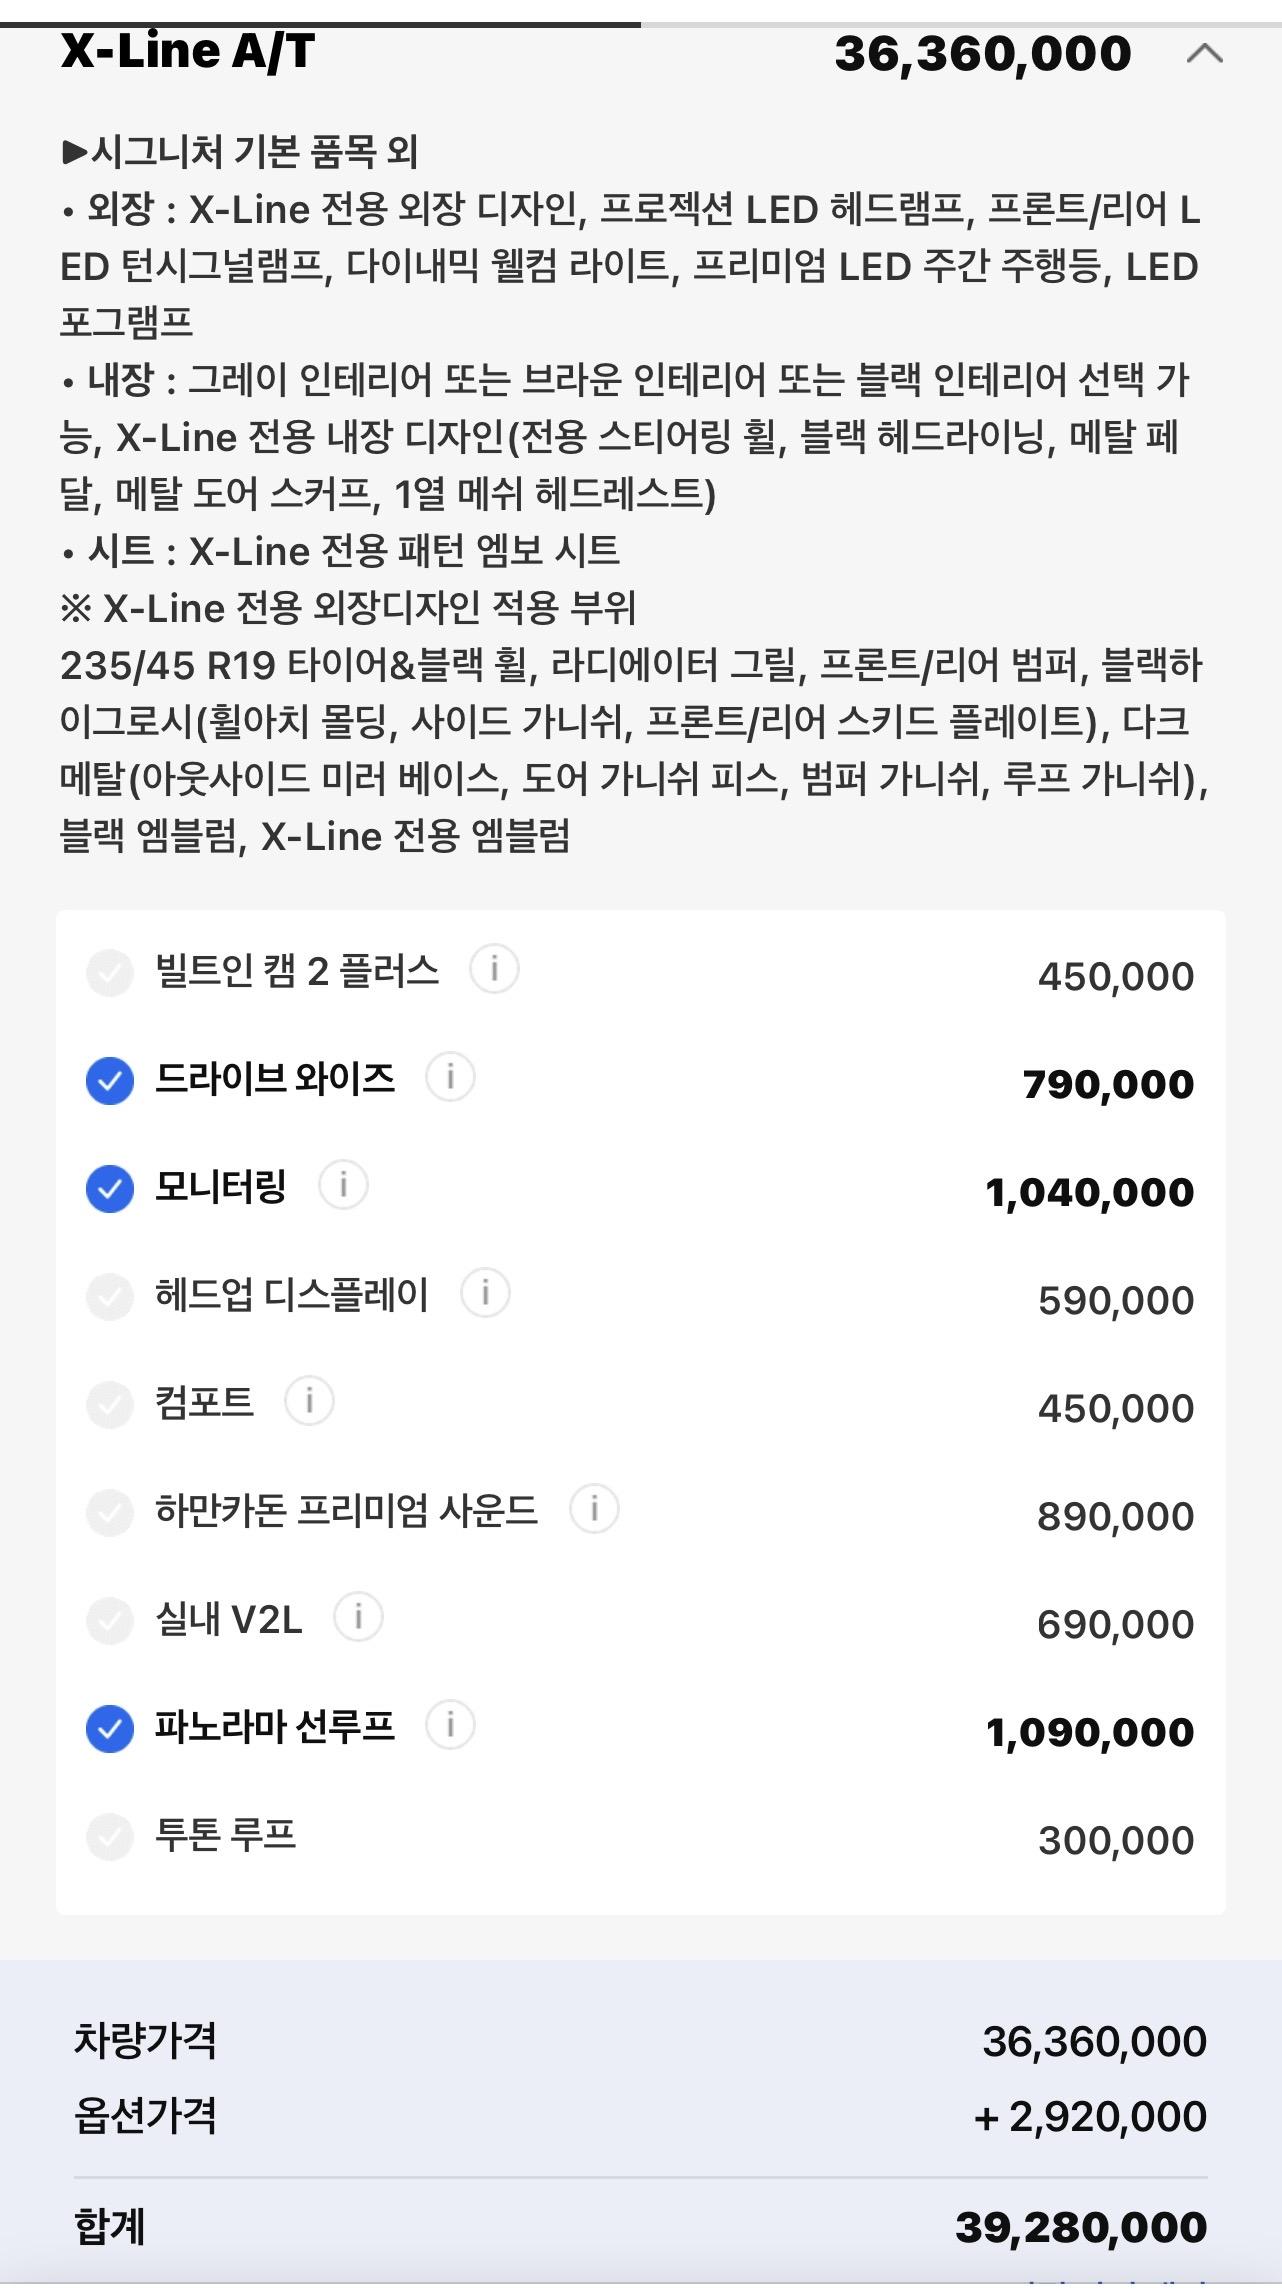Click the 실내 V2L price 690,000
1282x2290 pixels.
click(x=1116, y=1625)
